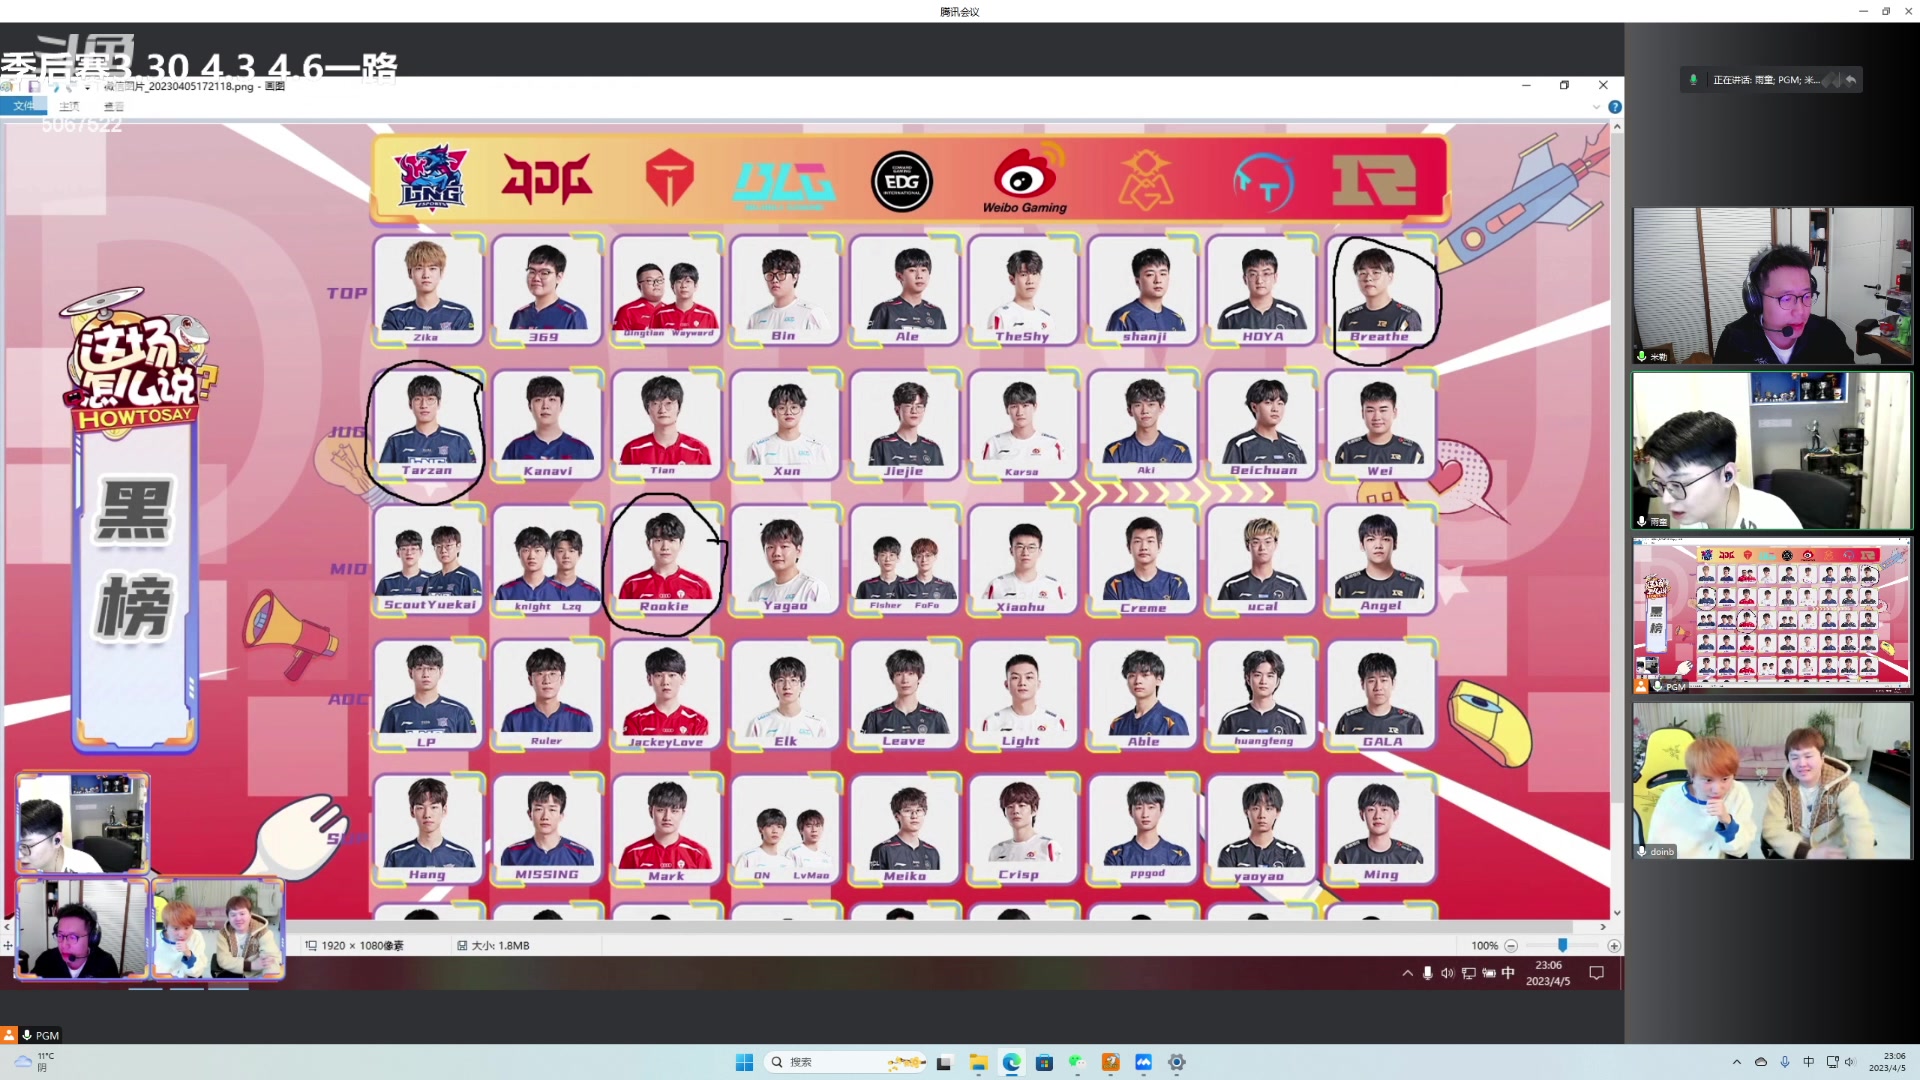Click the inner shared-screen volume icon
The height and width of the screenshot is (1080, 1920).
pos(1447,973)
